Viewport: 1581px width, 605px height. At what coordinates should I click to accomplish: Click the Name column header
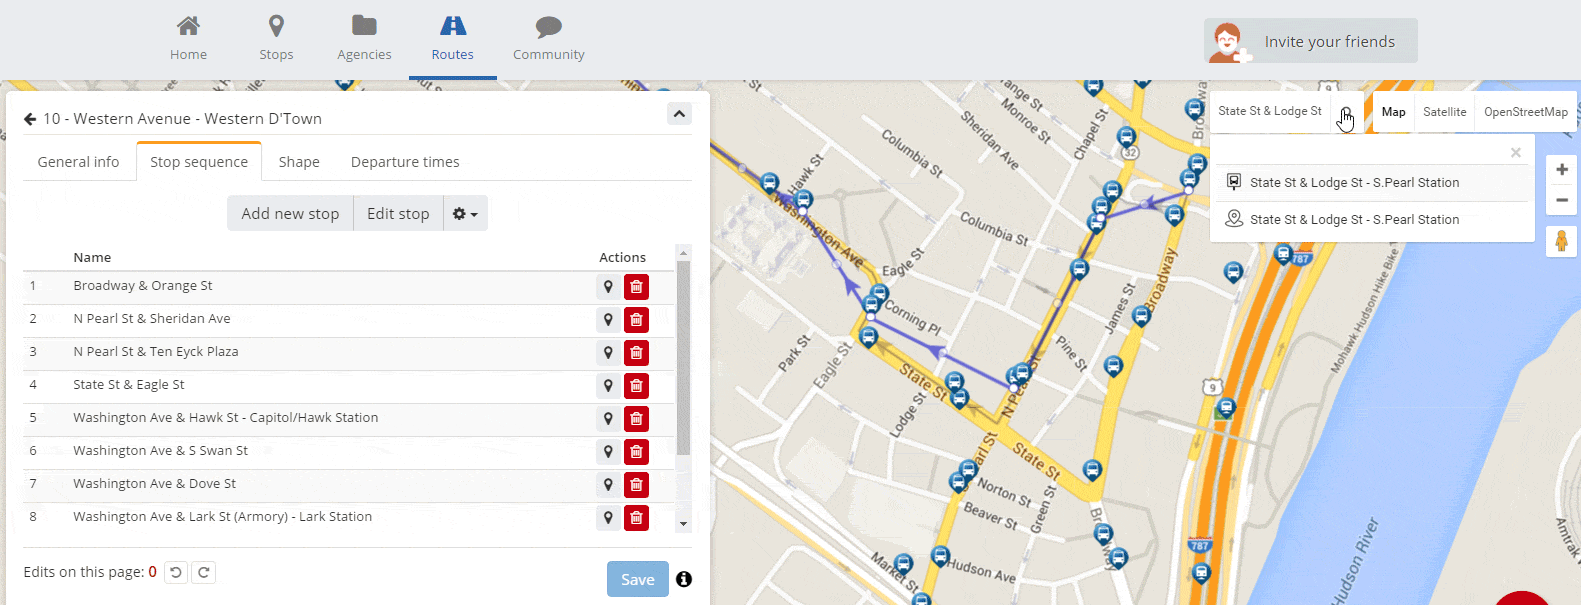(x=92, y=258)
